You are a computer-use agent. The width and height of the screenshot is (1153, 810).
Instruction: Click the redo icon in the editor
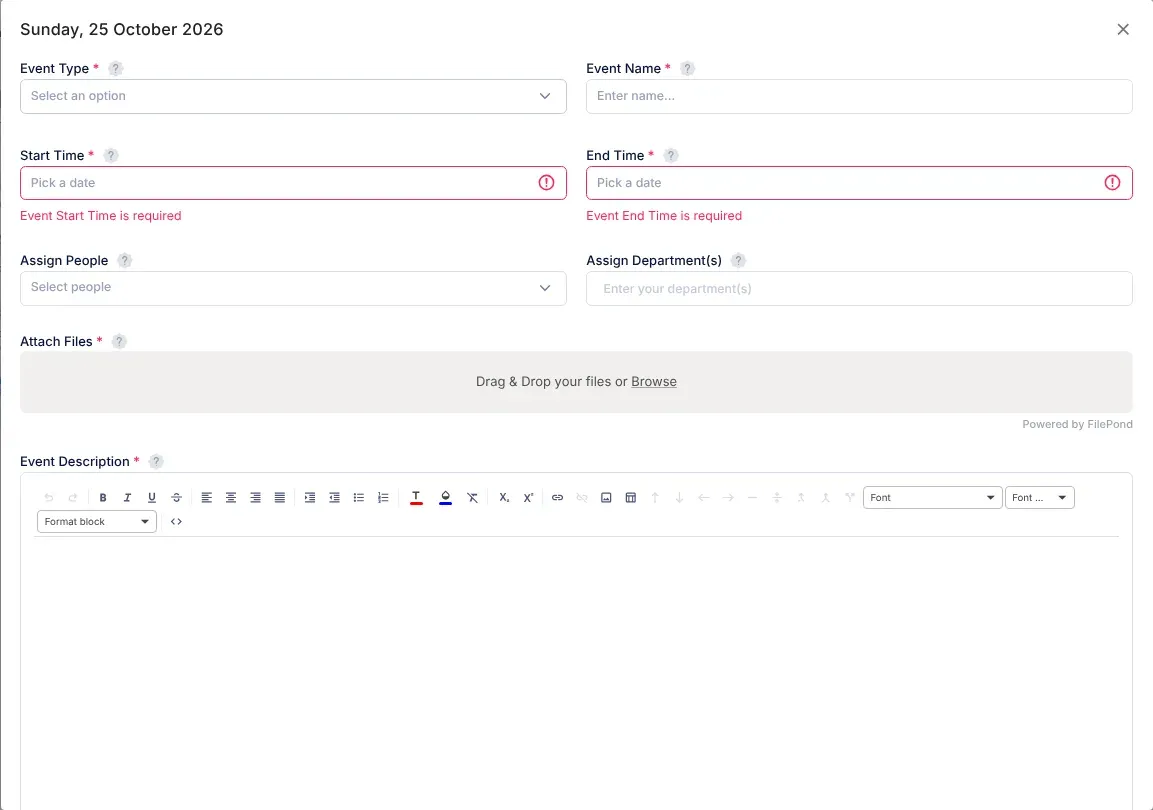pos(73,498)
